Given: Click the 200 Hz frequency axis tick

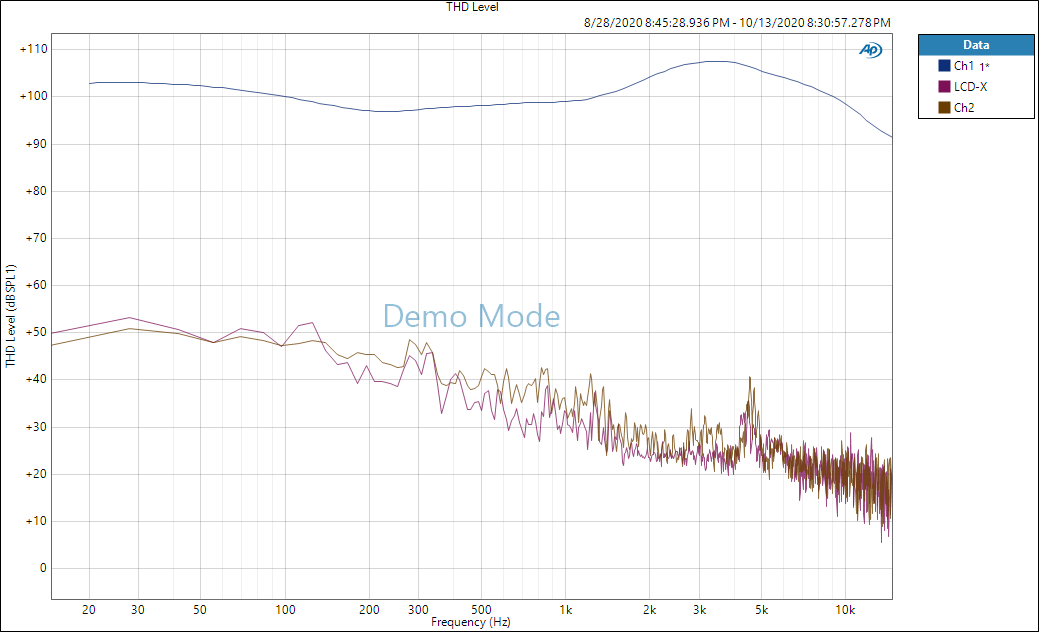Looking at the screenshot, I should click(x=369, y=609).
